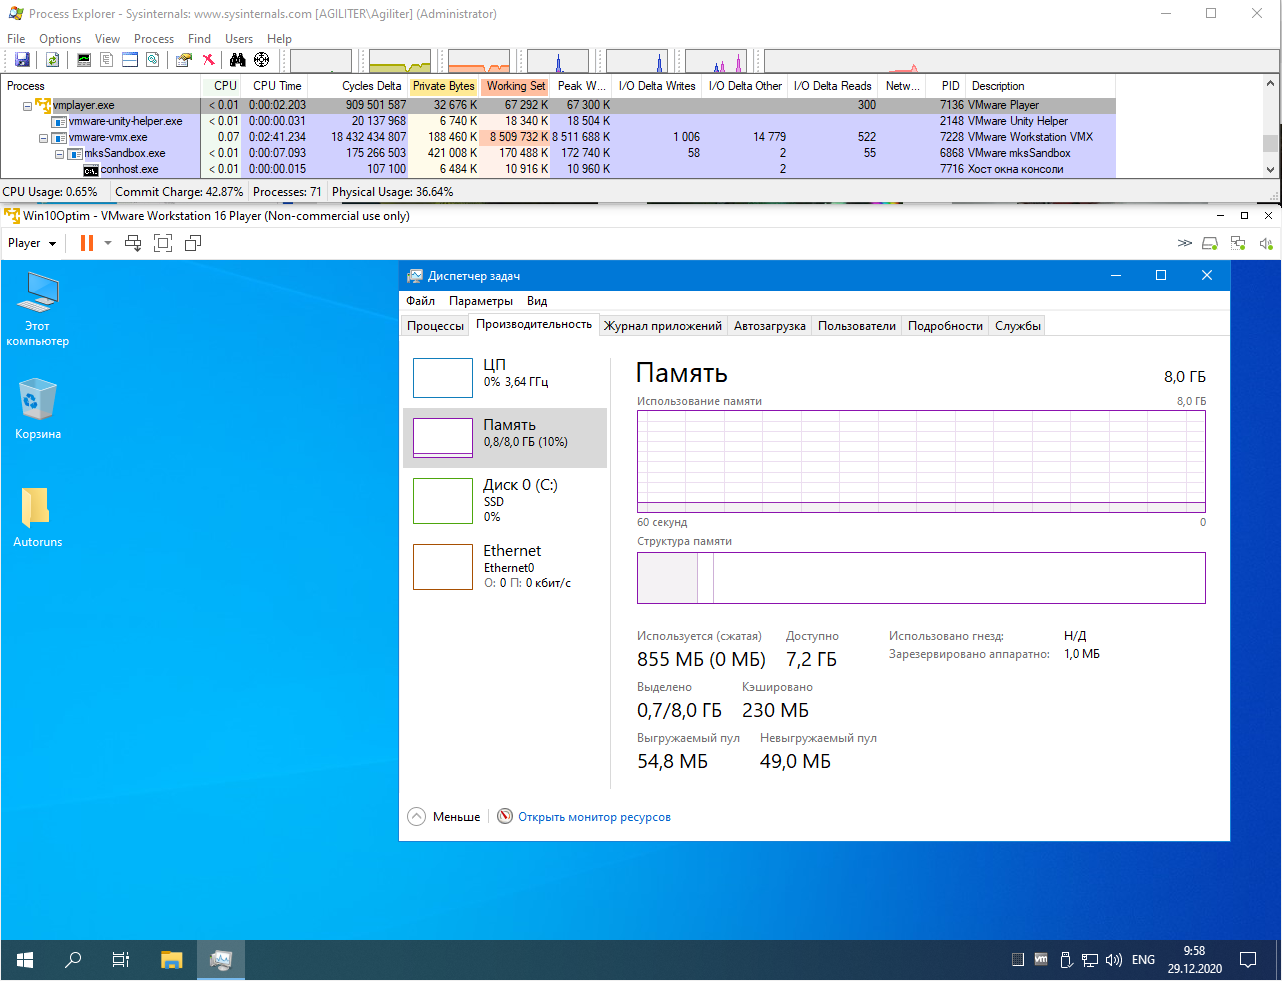Click the crosshair Find Window's Process icon
Image resolution: width=1282 pixels, height=981 pixels.
click(261, 60)
